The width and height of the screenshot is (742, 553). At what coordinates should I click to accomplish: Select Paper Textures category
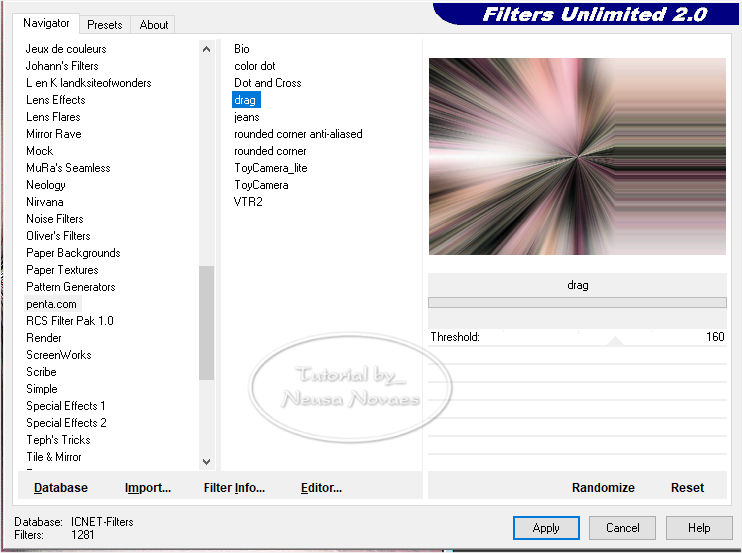tap(62, 270)
